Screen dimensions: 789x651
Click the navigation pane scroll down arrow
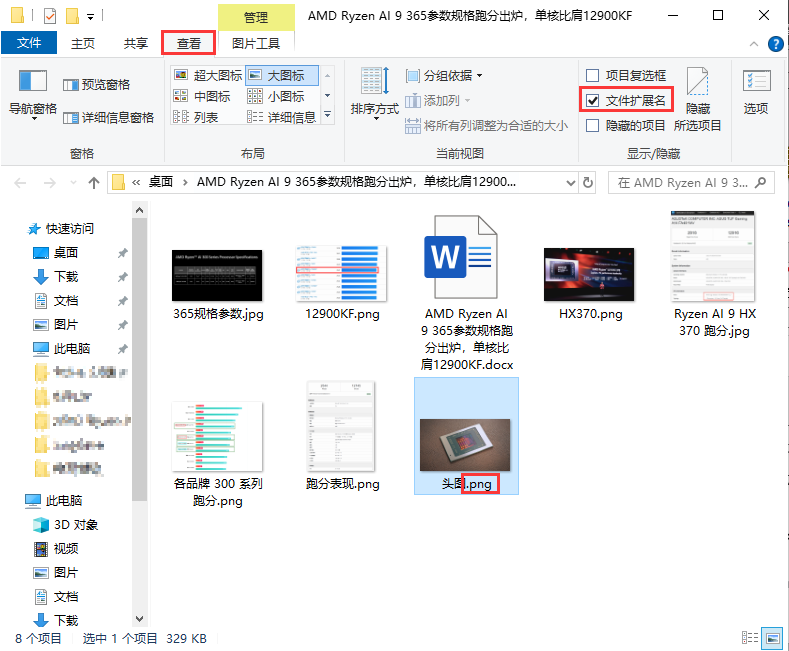[x=139, y=619]
